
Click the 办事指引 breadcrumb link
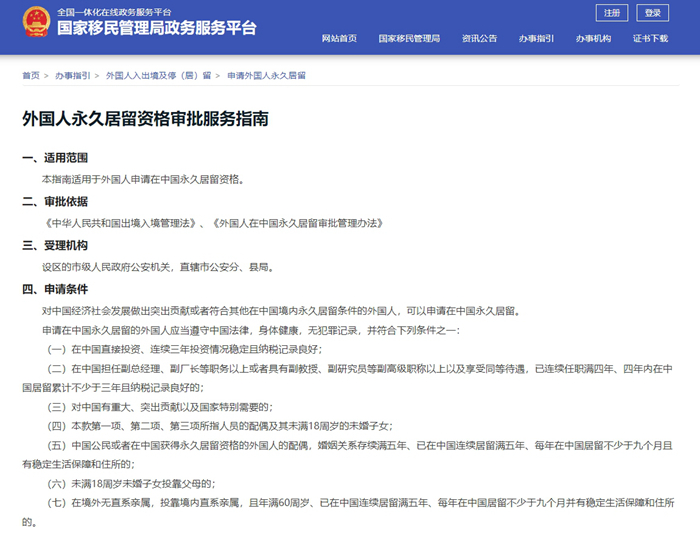click(x=72, y=75)
